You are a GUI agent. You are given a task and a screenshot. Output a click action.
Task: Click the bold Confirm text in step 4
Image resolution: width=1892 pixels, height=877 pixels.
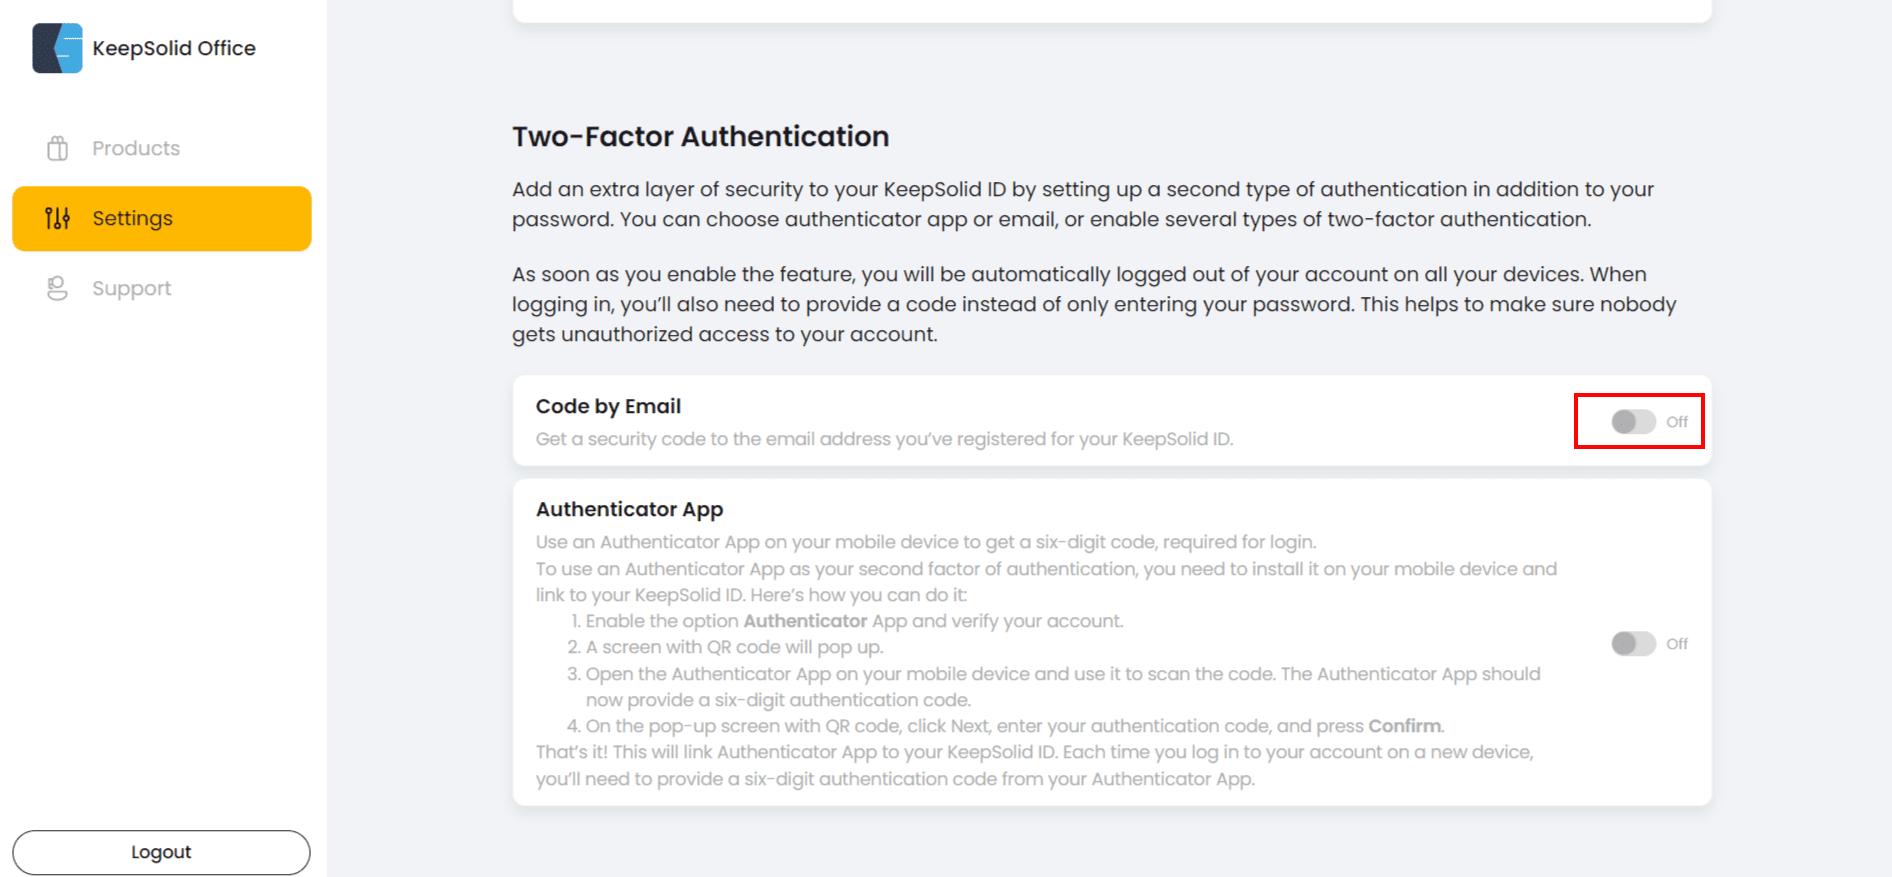pos(1404,726)
